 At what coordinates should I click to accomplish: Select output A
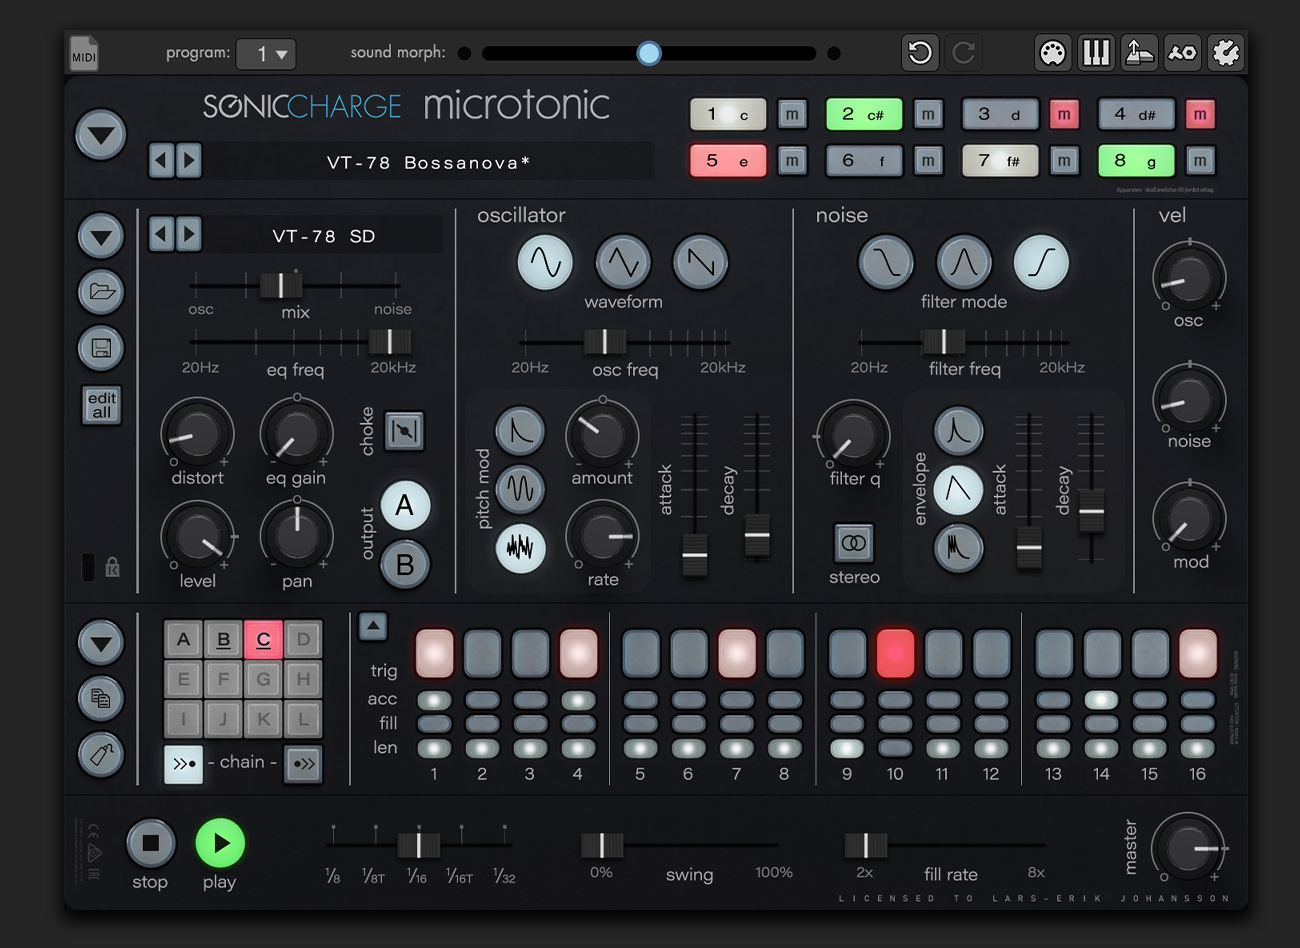[x=405, y=505]
